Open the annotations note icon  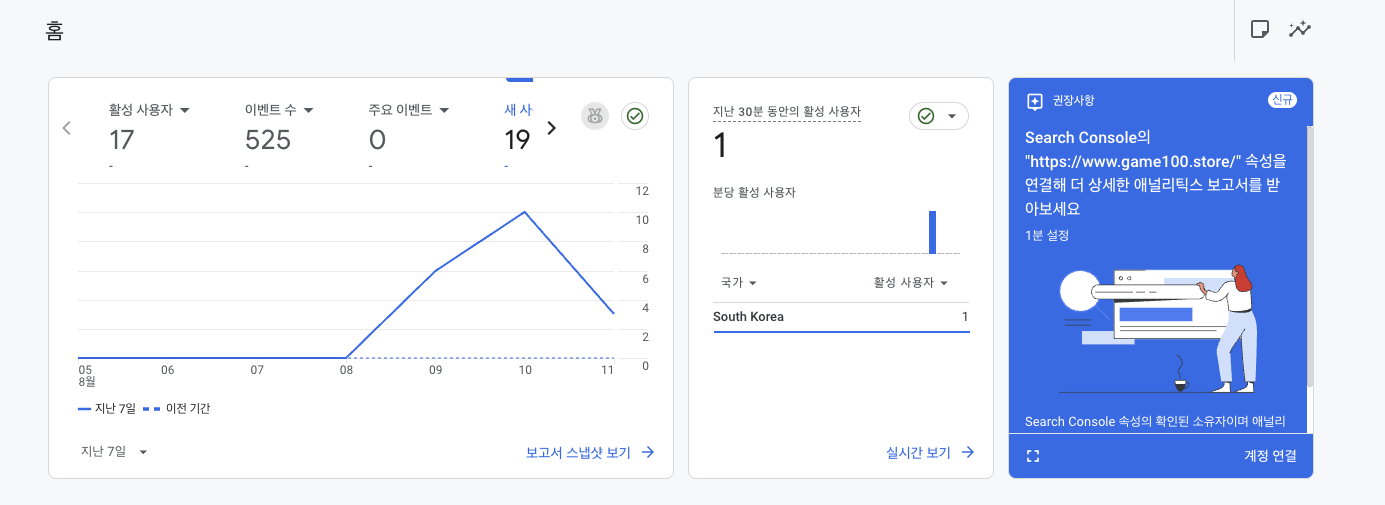1260,29
